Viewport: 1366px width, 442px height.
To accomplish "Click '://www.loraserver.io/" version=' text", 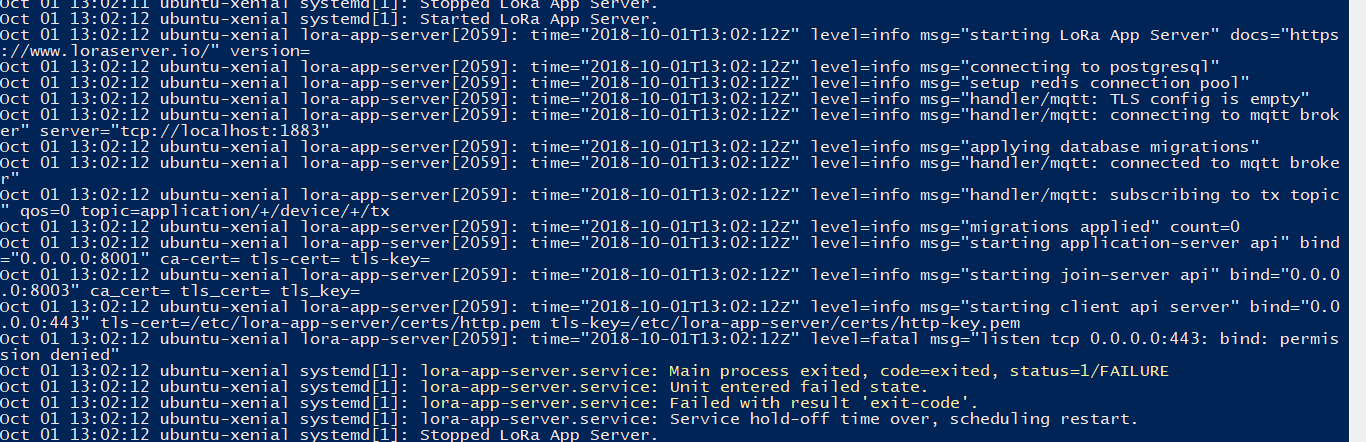I will (x=155, y=51).
